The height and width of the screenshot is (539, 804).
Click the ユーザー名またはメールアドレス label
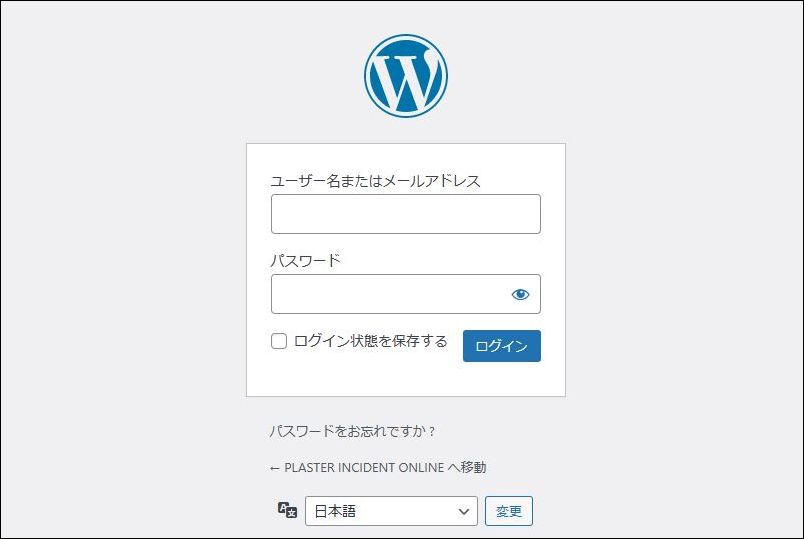(x=375, y=181)
